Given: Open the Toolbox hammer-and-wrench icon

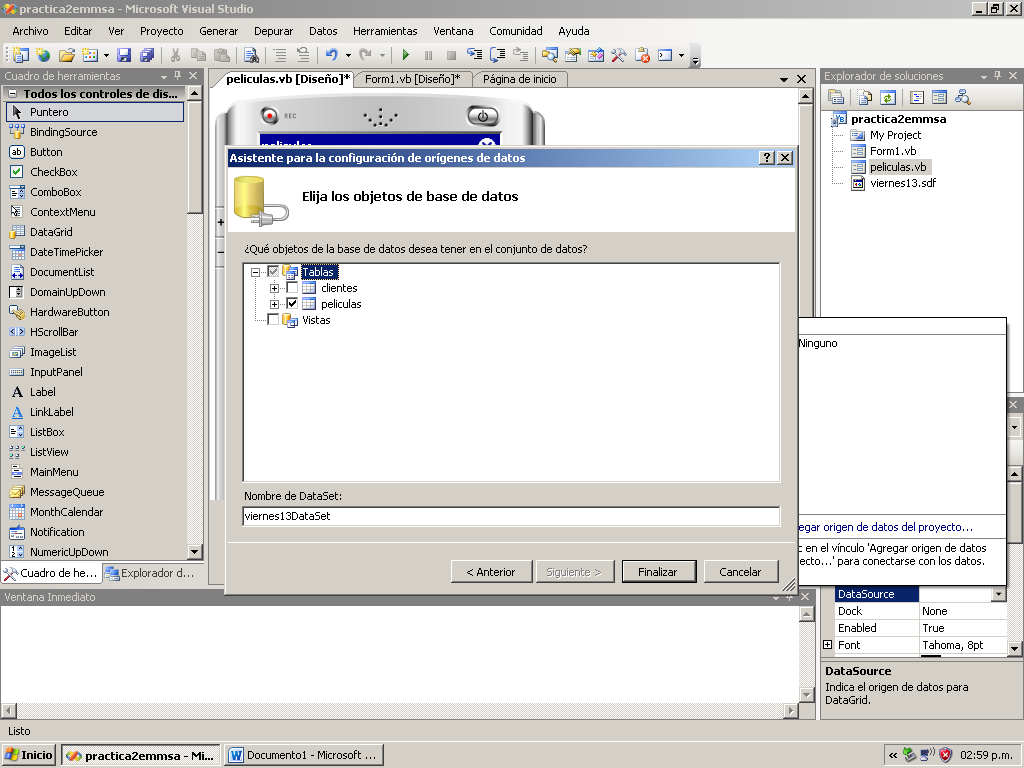Looking at the screenshot, I should tap(618, 56).
